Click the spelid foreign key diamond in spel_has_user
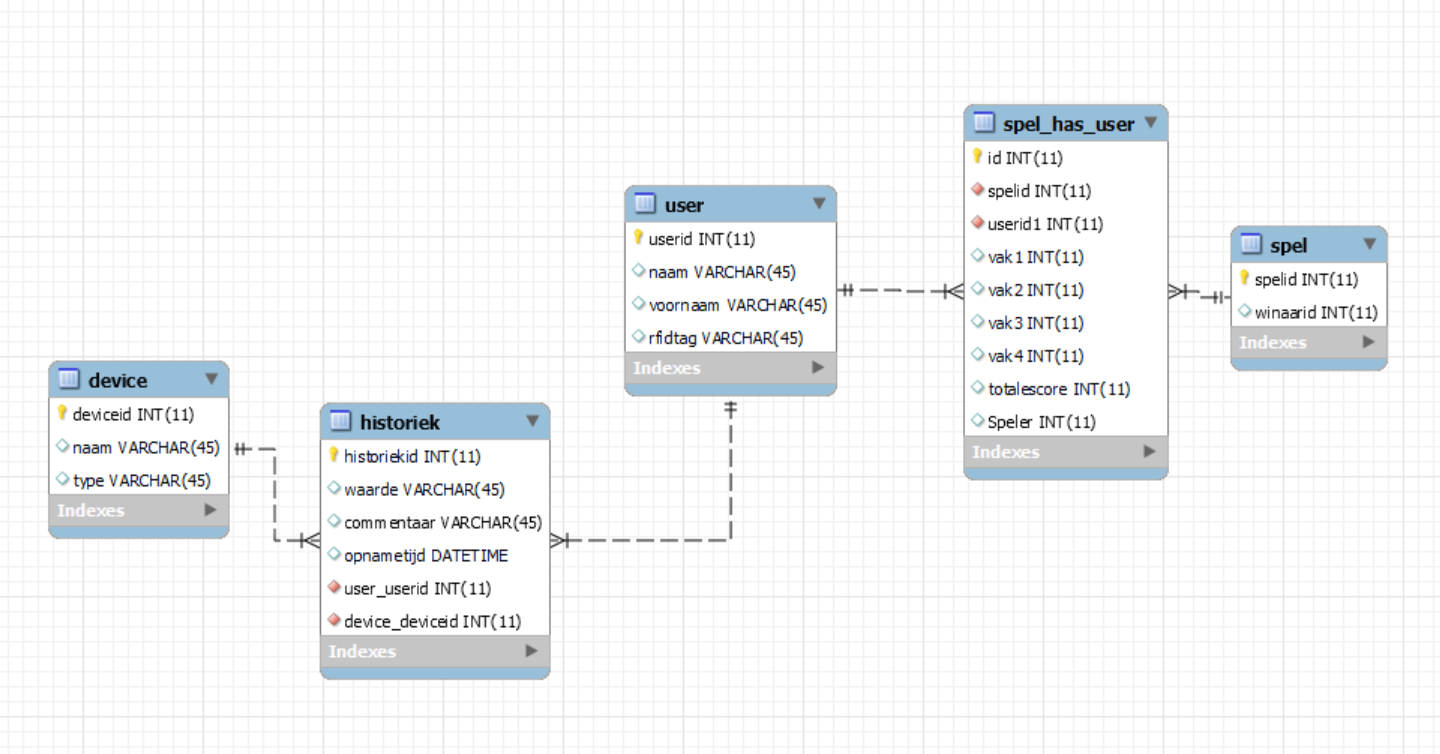Image resolution: width=1440 pixels, height=754 pixels. click(978, 190)
